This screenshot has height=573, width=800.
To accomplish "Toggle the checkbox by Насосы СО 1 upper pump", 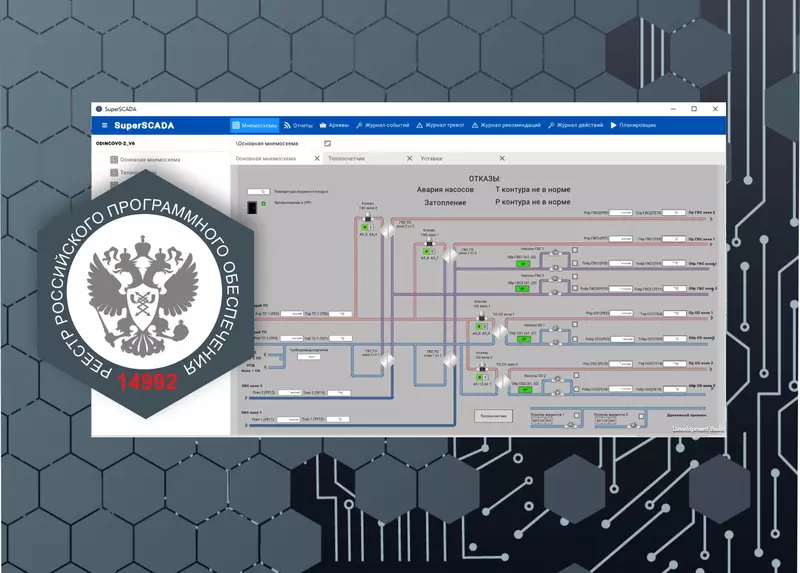I will pyautogui.click(x=575, y=325).
